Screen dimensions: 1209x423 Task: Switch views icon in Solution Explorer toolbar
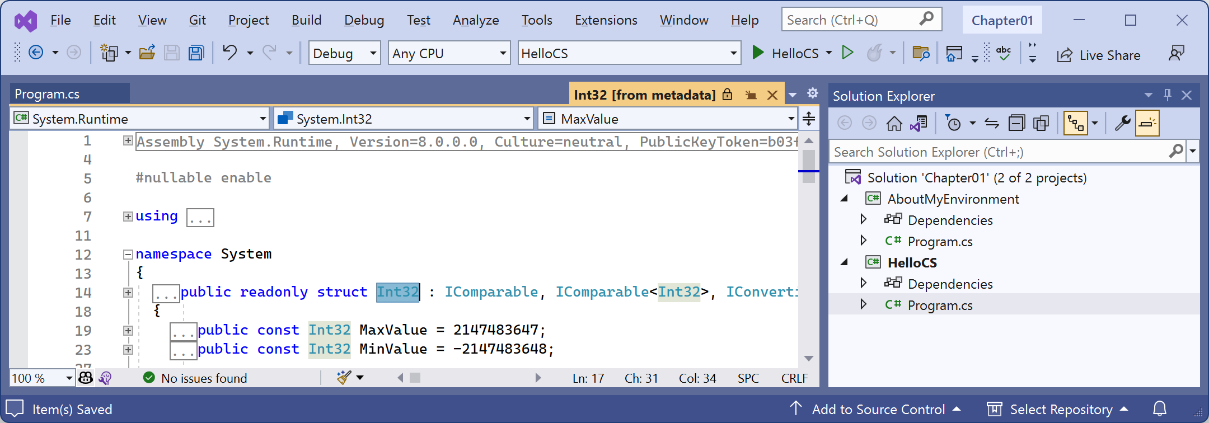pyautogui.click(x=917, y=123)
